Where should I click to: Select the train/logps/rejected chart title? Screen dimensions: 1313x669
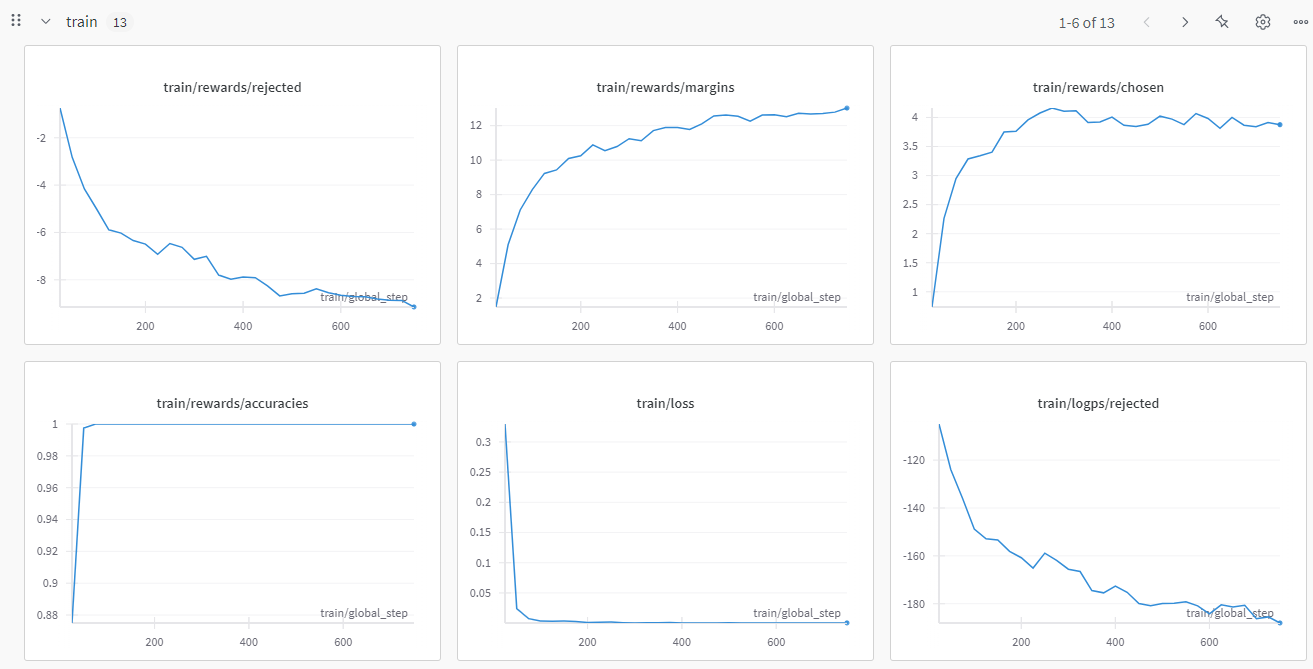(x=1098, y=403)
